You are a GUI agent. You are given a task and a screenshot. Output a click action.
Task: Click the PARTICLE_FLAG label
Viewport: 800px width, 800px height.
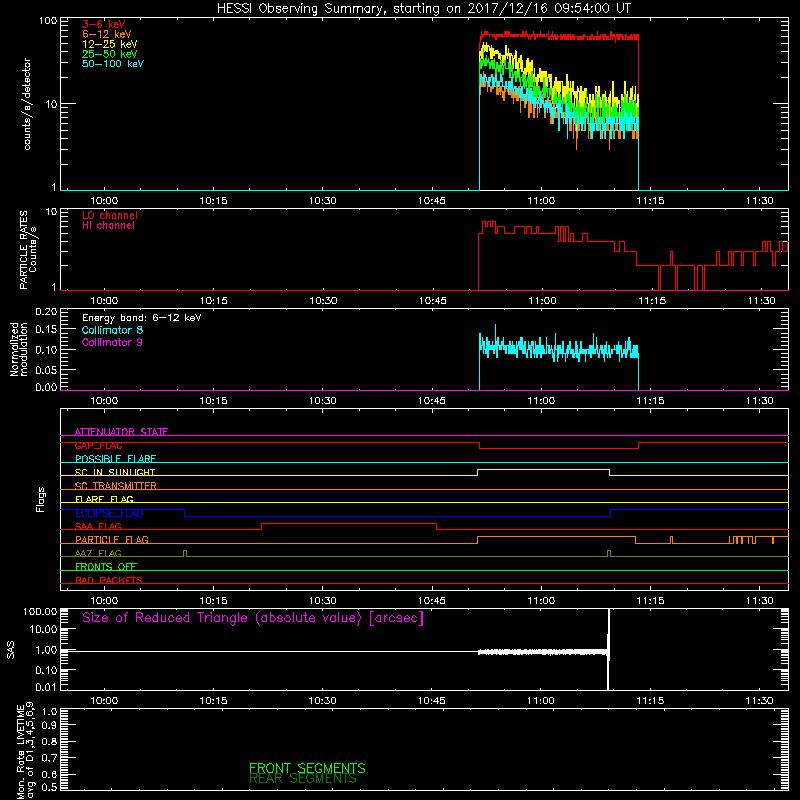coord(112,539)
